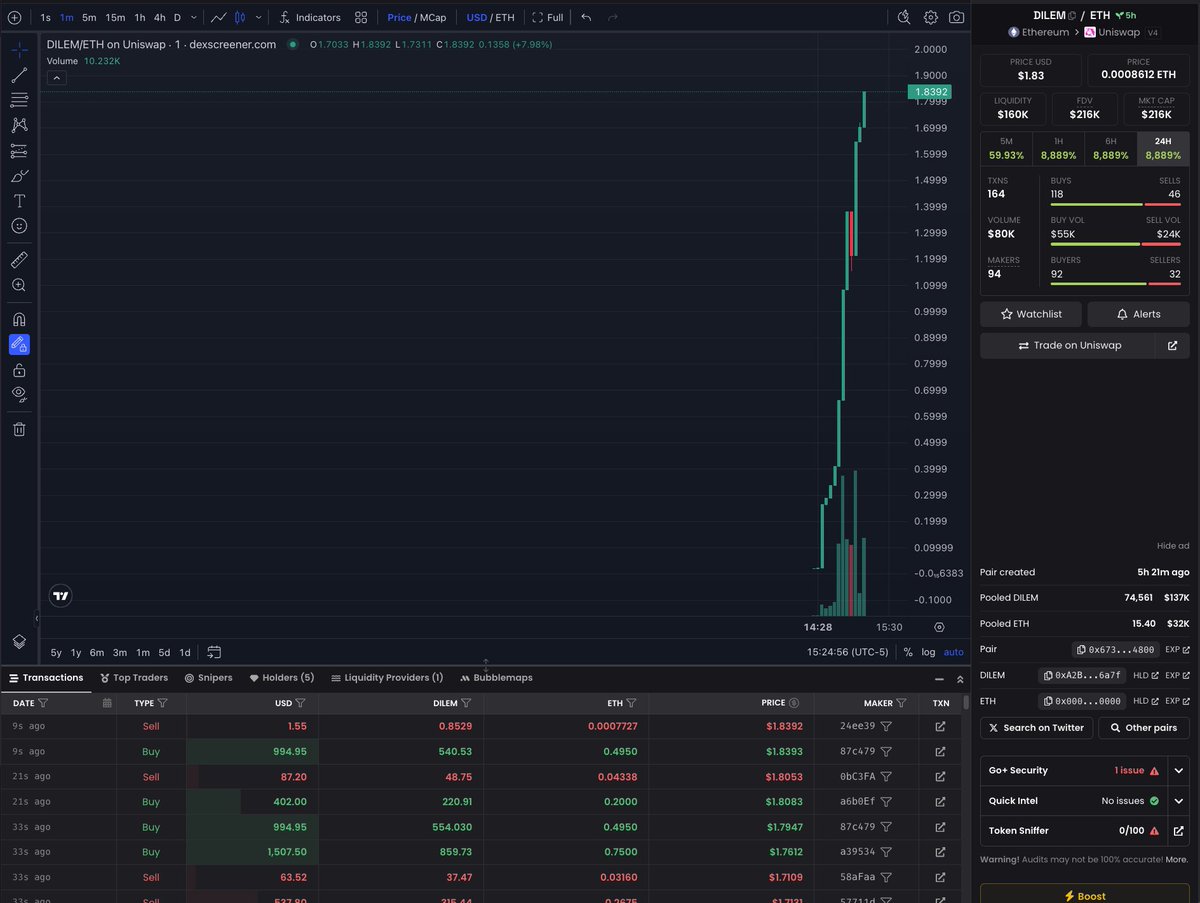
Task: Open the quick search icon in toolbar
Action: click(x=904, y=17)
